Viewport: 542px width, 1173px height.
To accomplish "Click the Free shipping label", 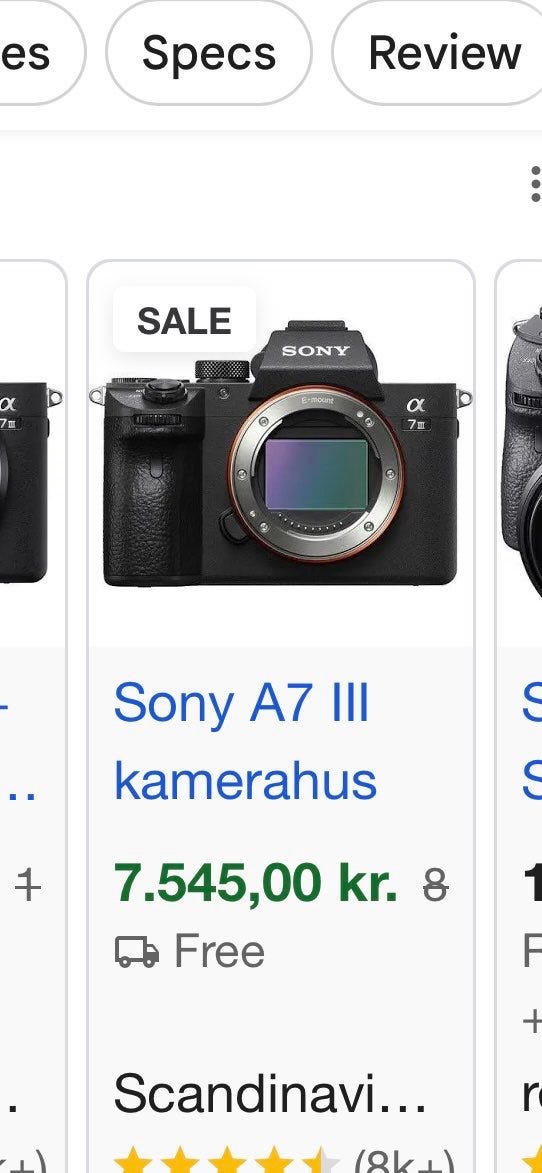I will click(x=219, y=952).
